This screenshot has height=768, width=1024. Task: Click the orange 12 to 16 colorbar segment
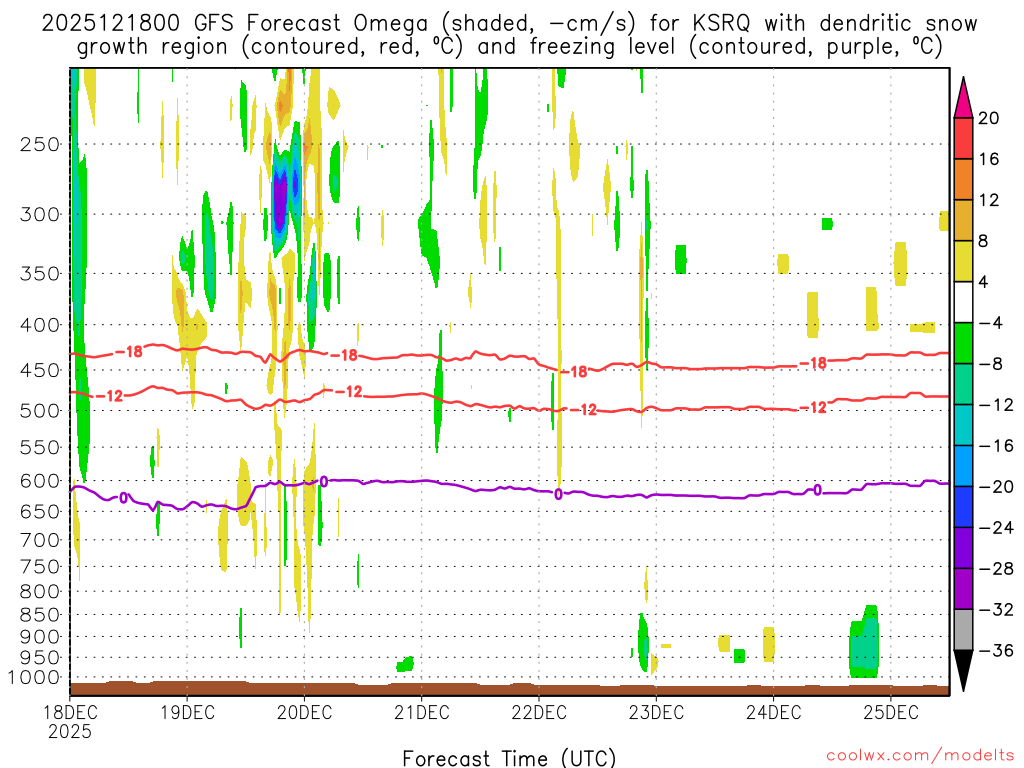[x=963, y=180]
